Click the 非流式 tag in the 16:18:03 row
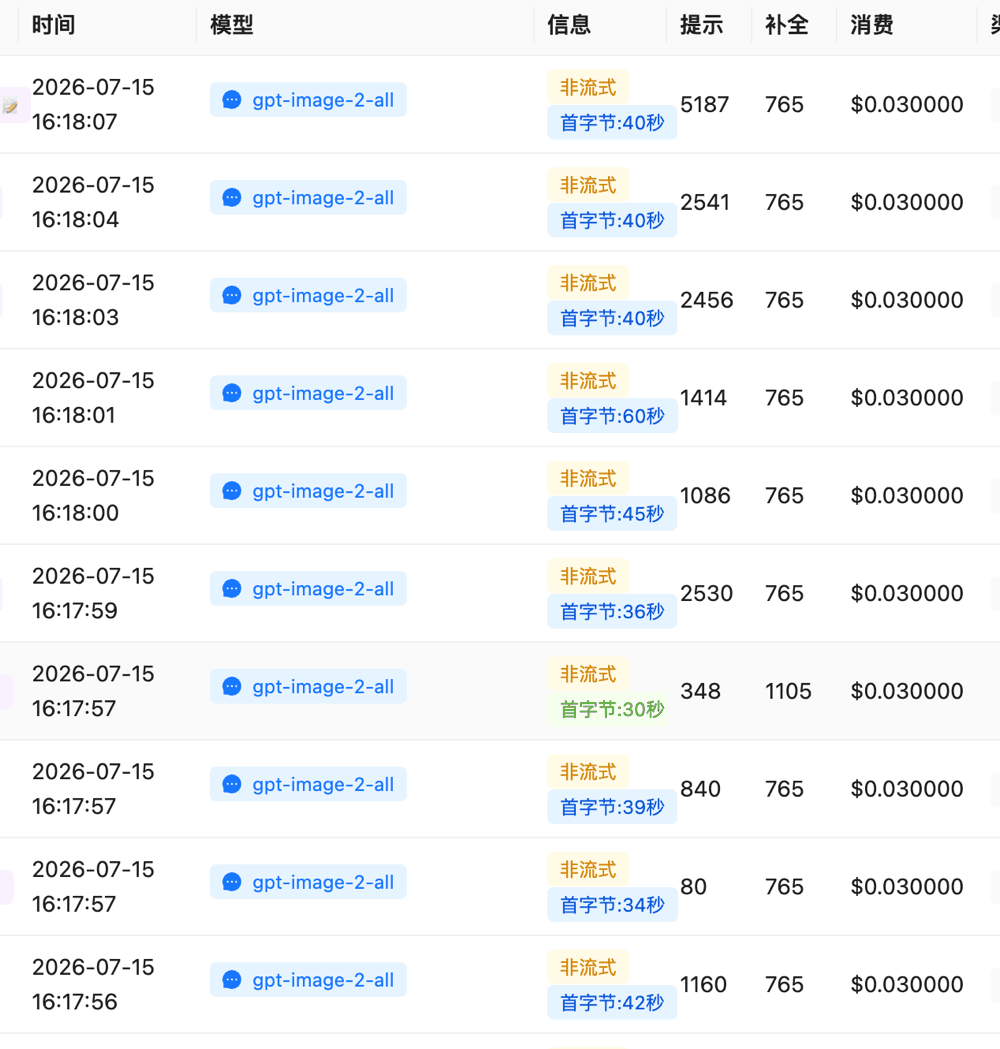The height and width of the screenshot is (1049, 1000). 588,282
